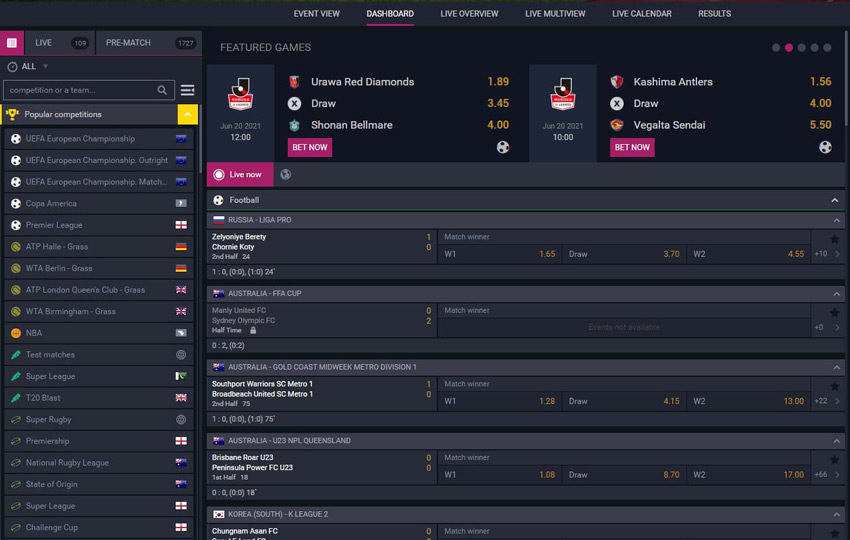The width and height of the screenshot is (850, 540).
Task: Open the Live Multiview tab
Action: [x=555, y=14]
